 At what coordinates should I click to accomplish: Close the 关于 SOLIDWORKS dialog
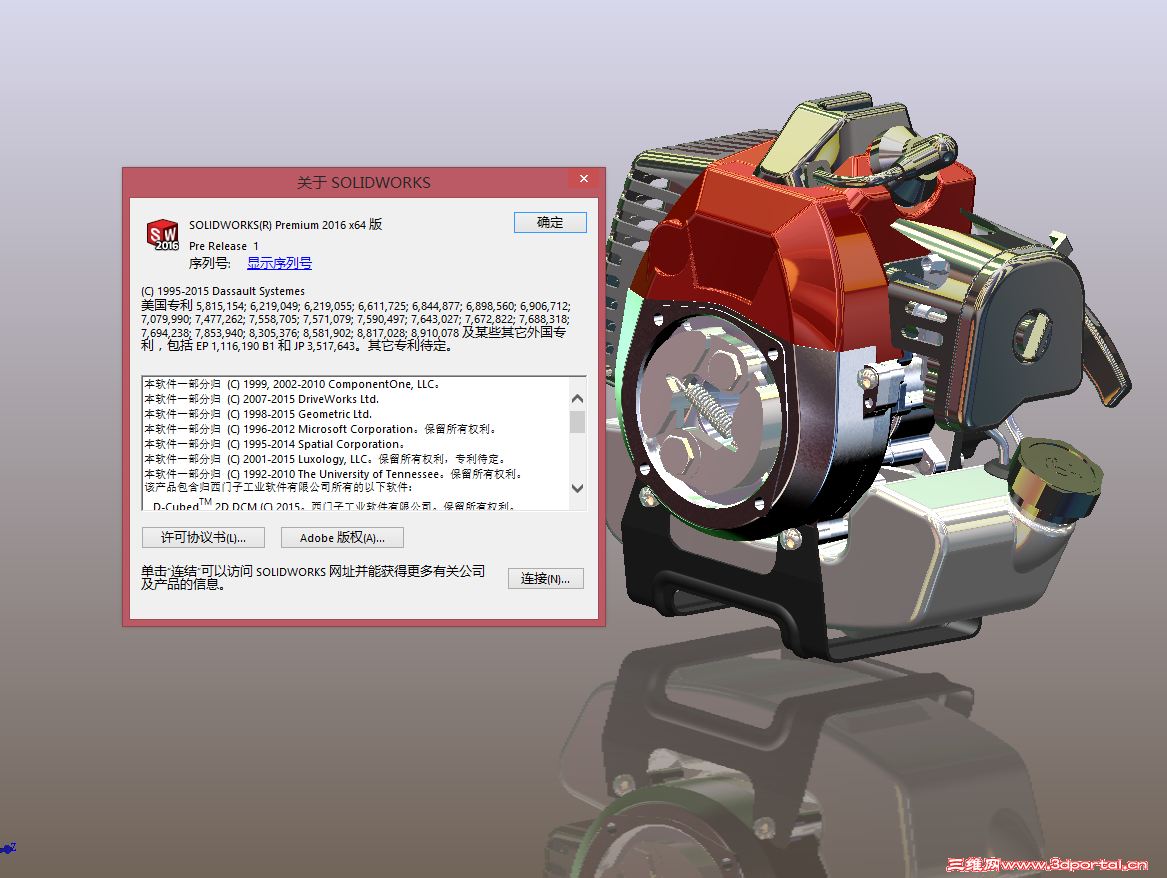[584, 179]
